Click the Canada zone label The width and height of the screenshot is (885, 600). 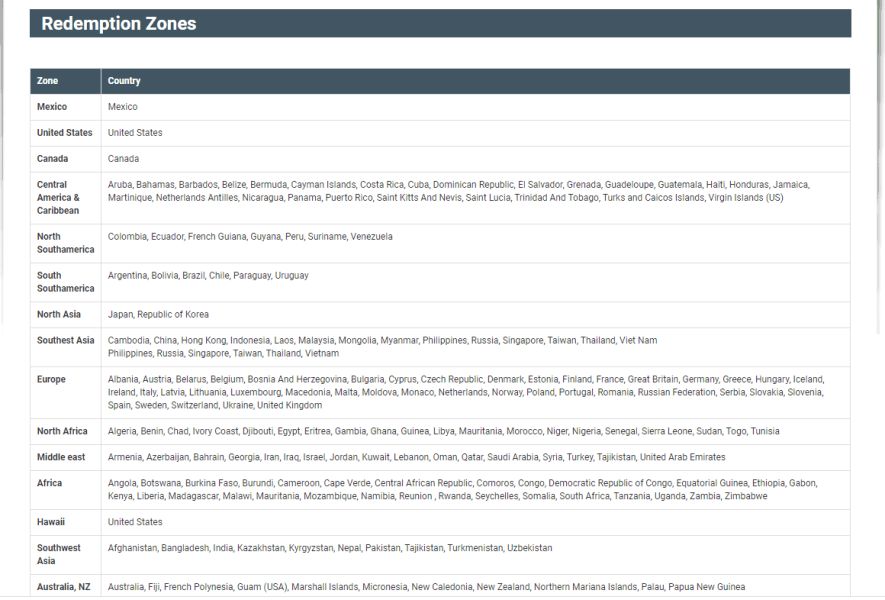(x=52, y=159)
